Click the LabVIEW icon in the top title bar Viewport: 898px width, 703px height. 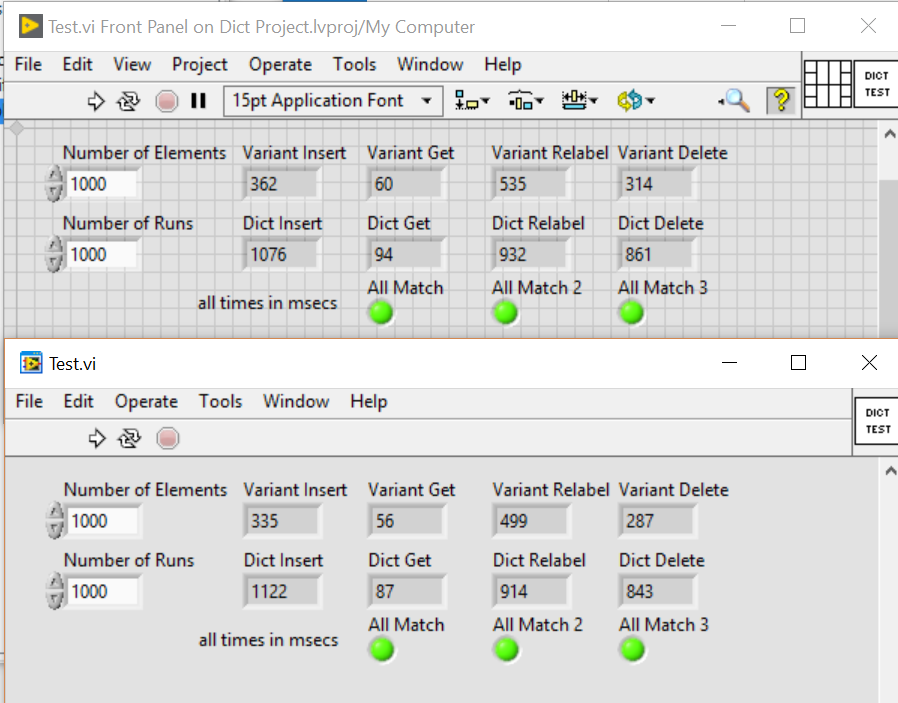[x=30, y=26]
